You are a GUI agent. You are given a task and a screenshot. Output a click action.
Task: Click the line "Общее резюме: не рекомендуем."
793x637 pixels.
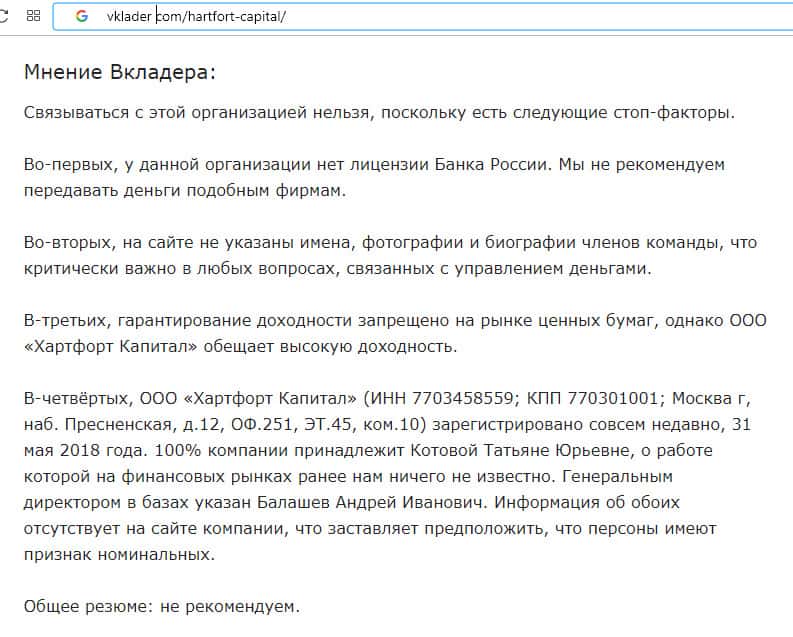pos(162,607)
